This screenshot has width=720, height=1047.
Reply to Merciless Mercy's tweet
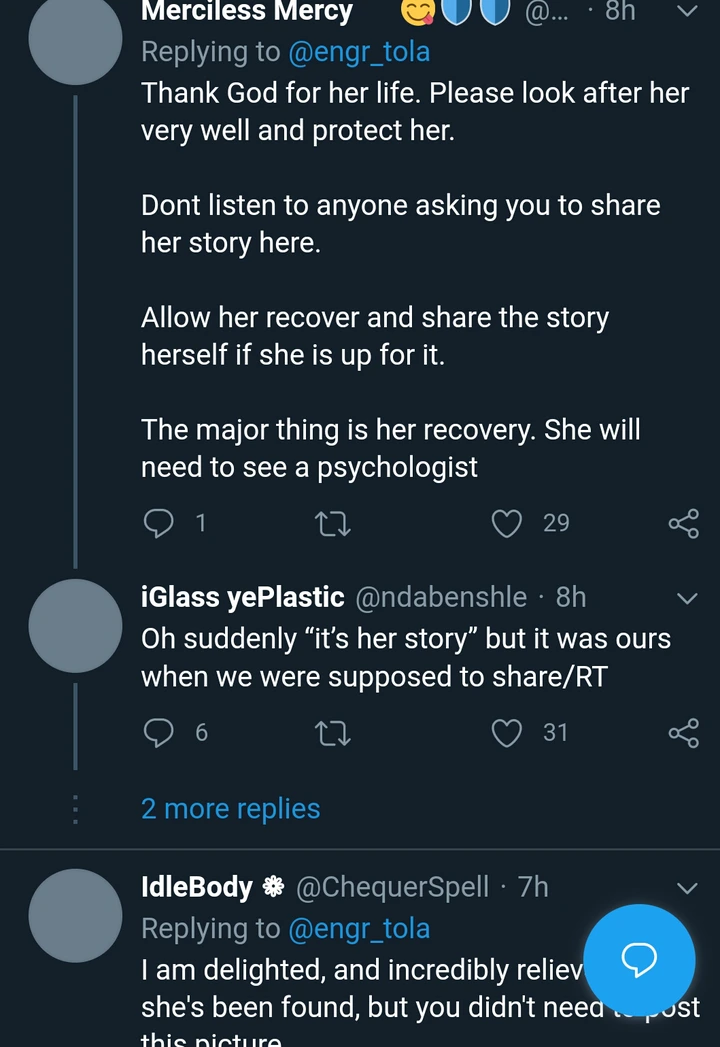pos(159,523)
